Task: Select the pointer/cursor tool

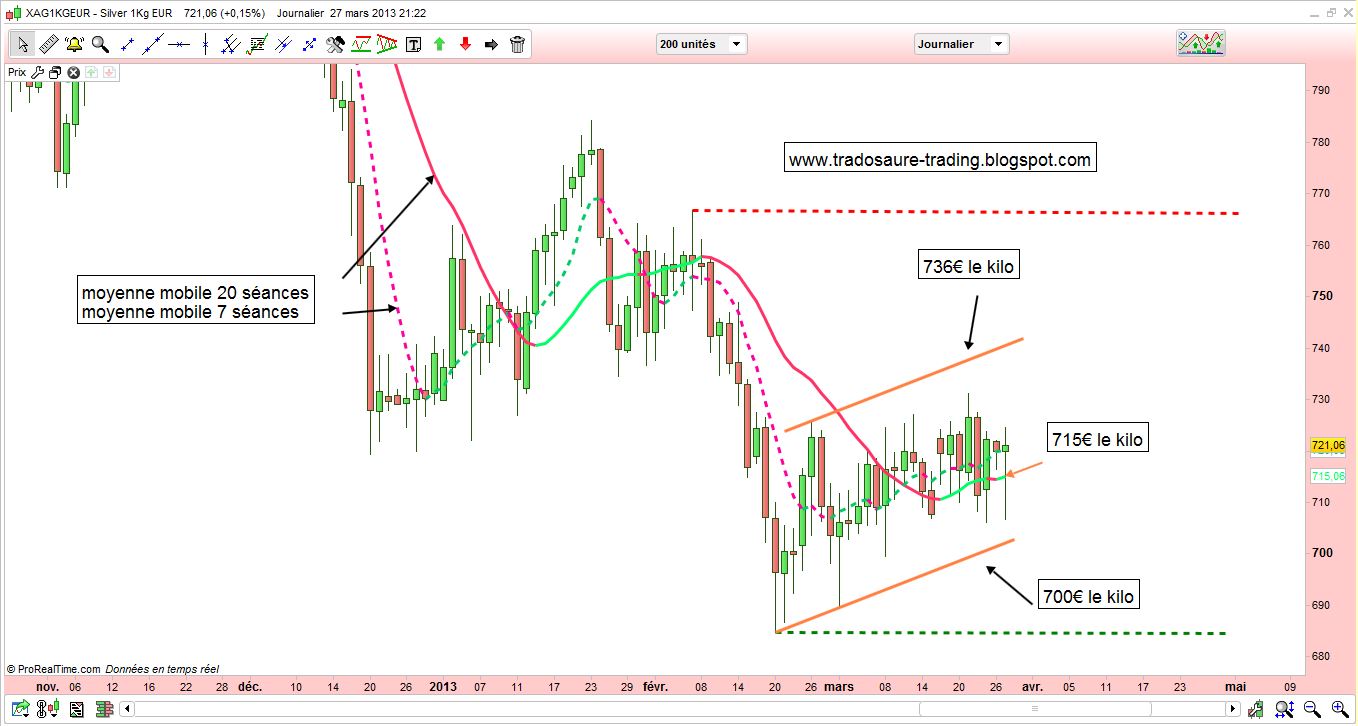Action: click(x=22, y=44)
